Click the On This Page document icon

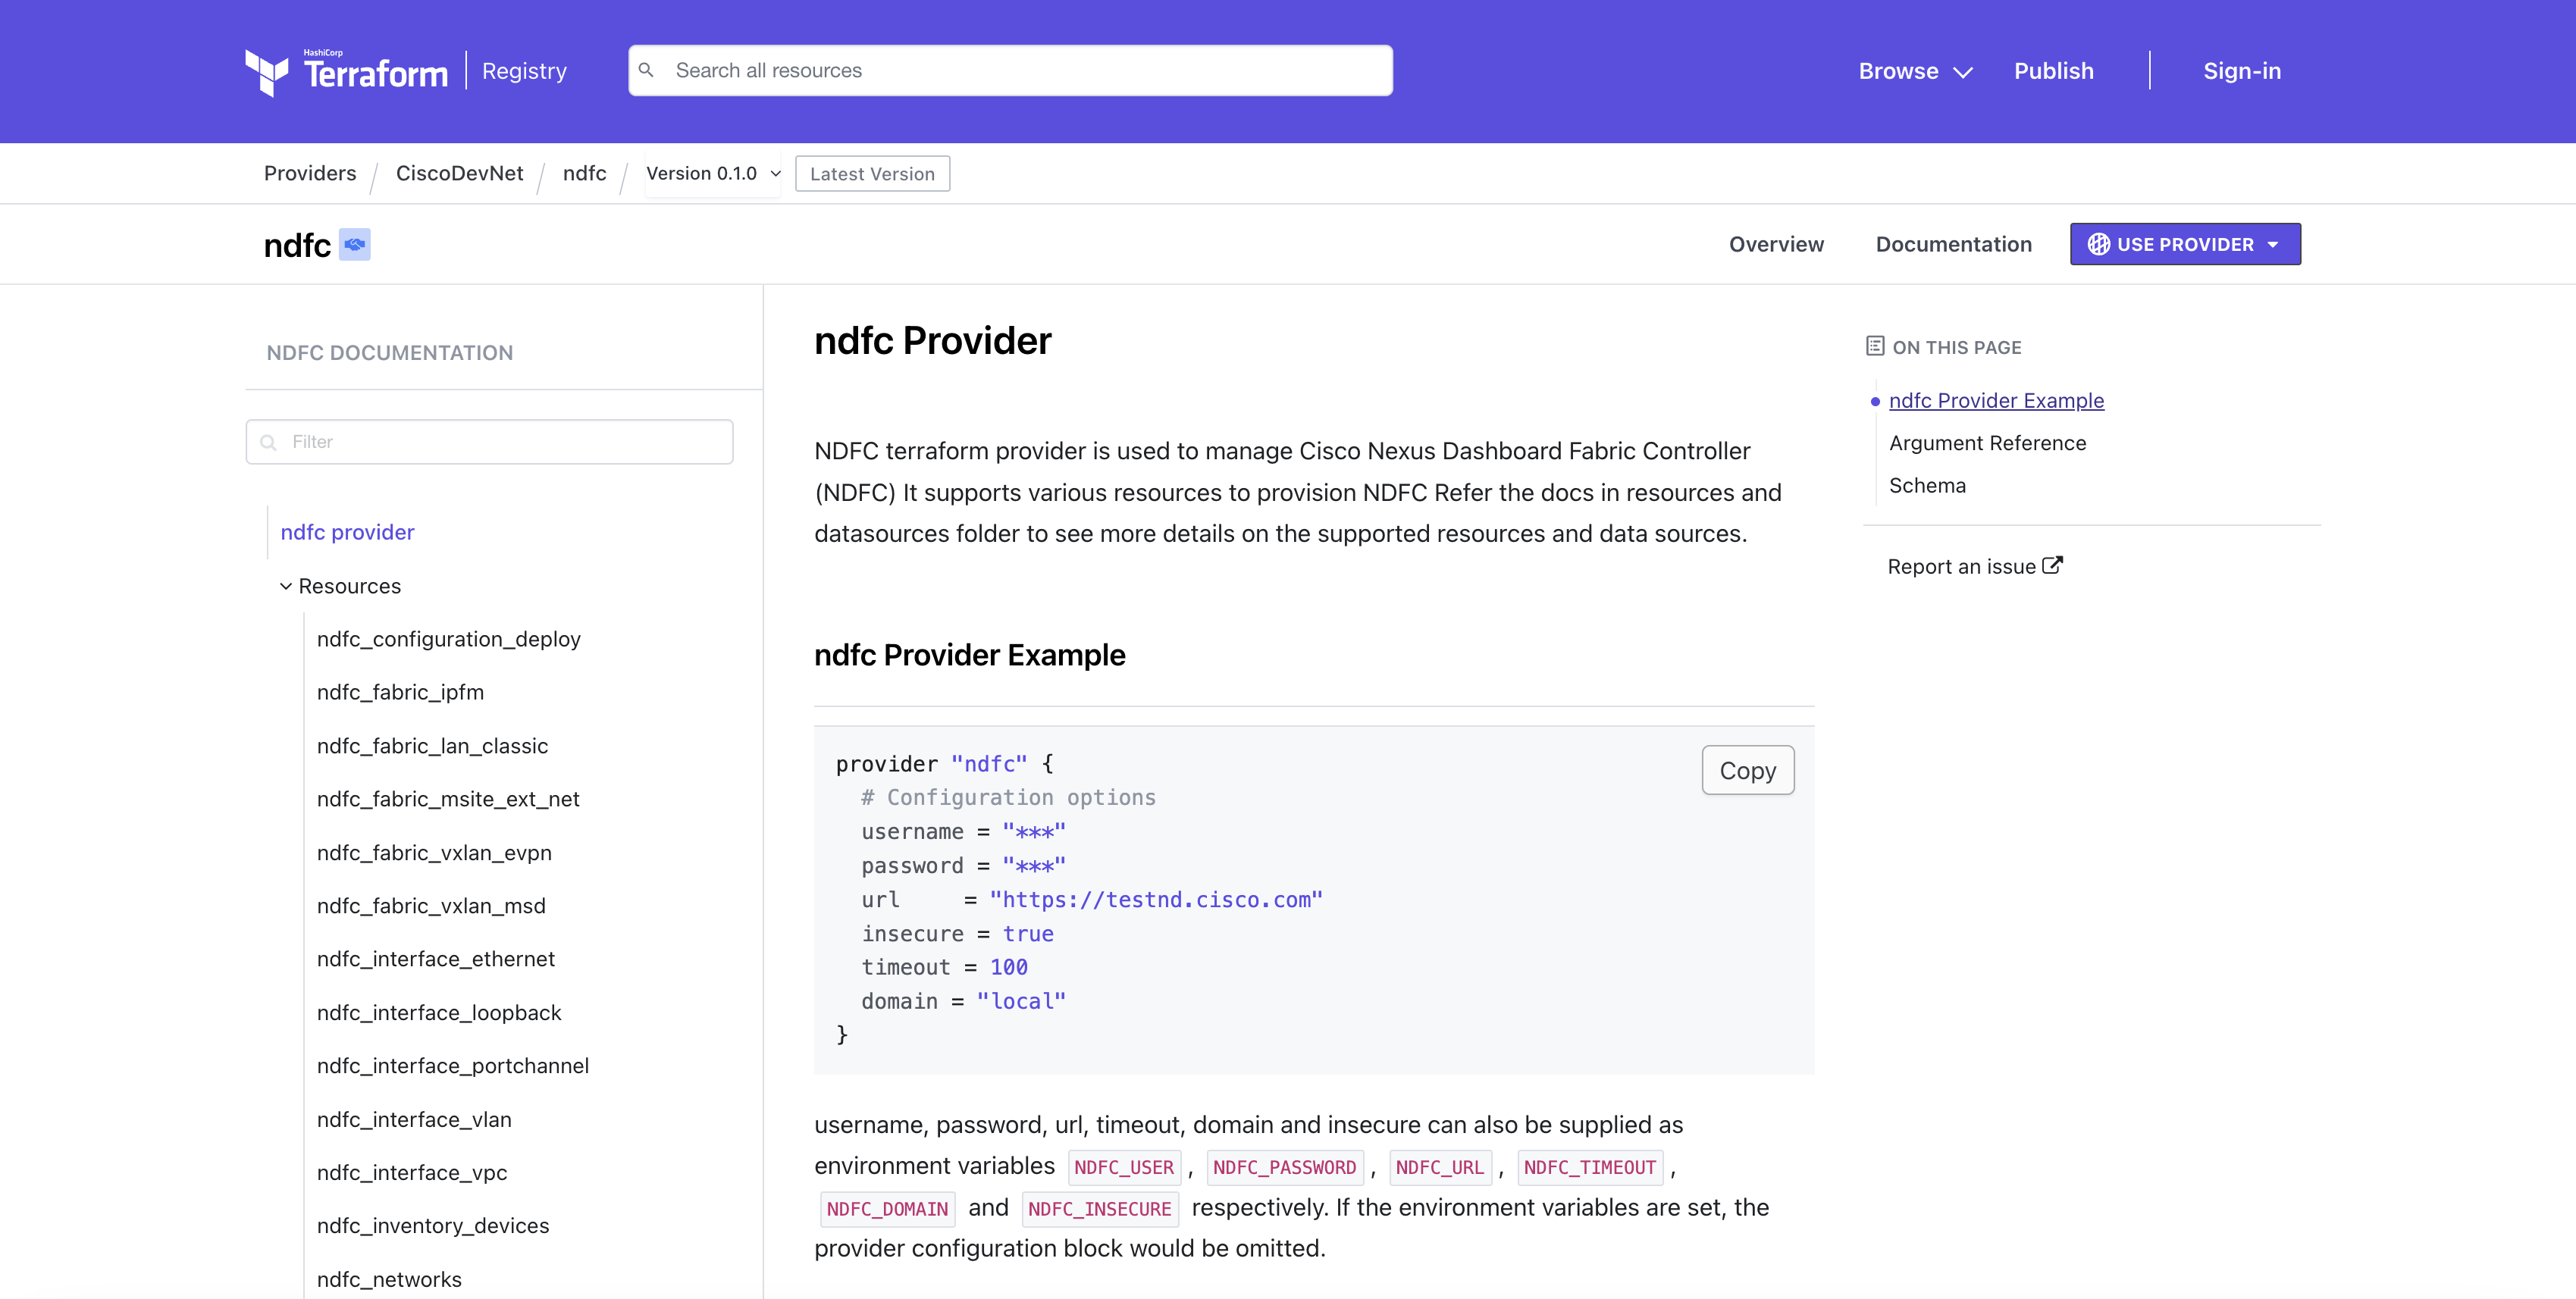[x=1875, y=347]
